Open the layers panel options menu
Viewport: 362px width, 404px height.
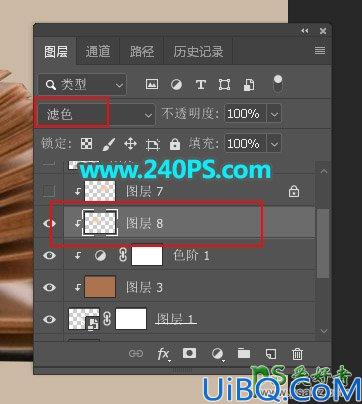(320, 50)
